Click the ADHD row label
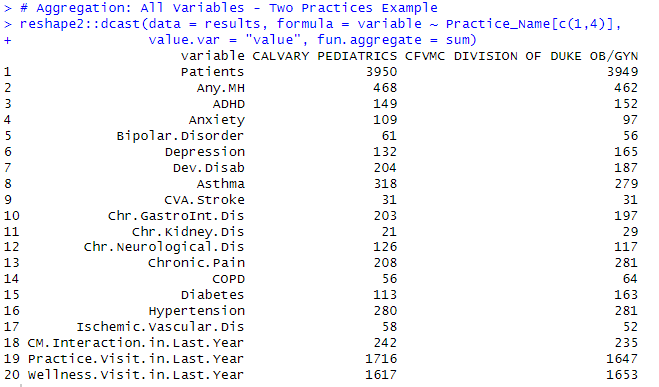The image size is (659, 387). tap(229, 104)
